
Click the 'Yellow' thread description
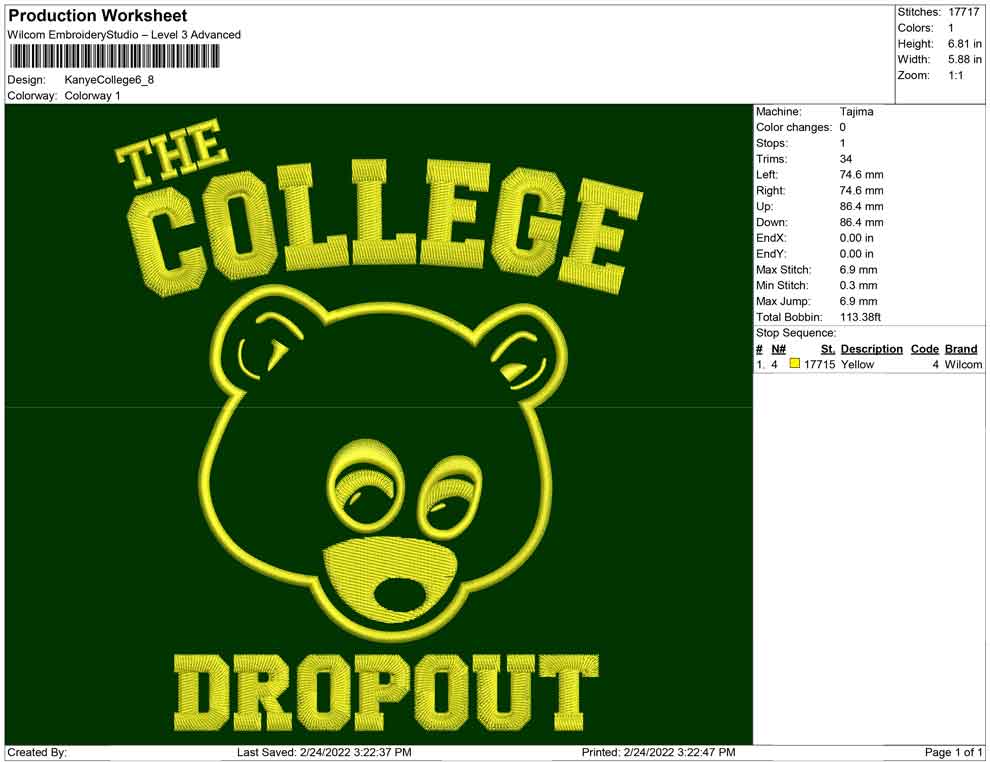[857, 364]
